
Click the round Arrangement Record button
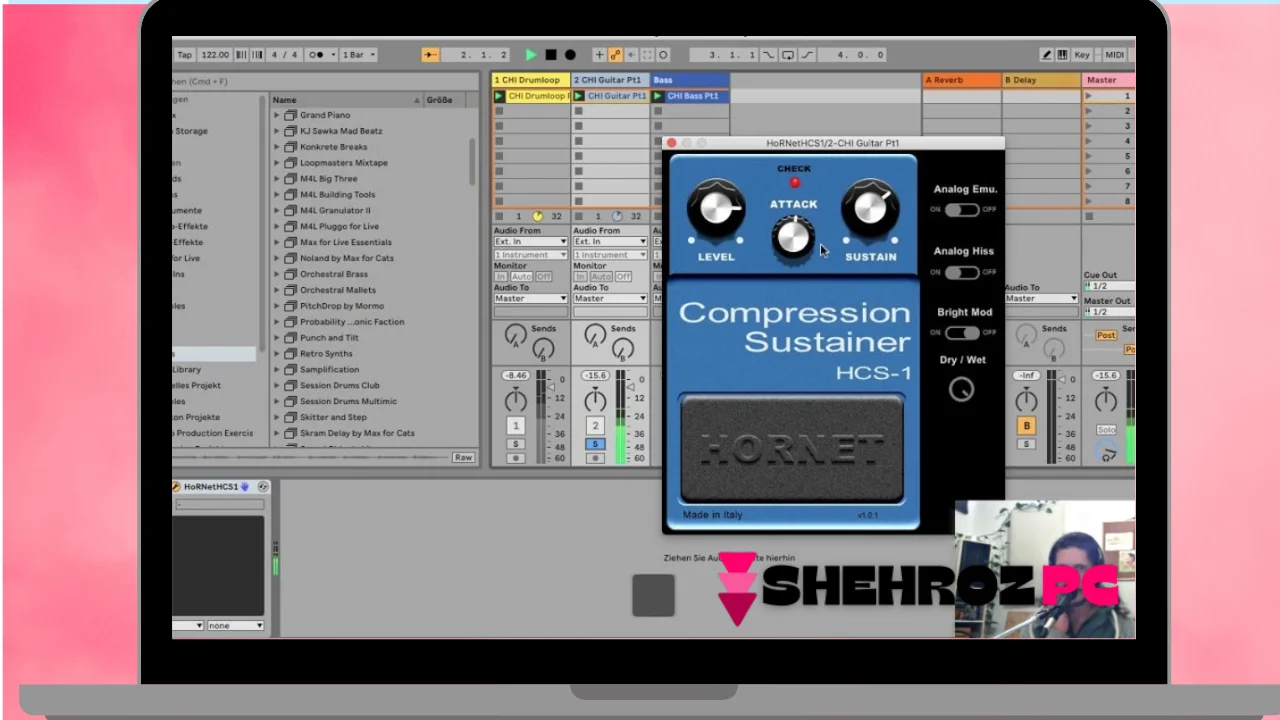(x=570, y=55)
